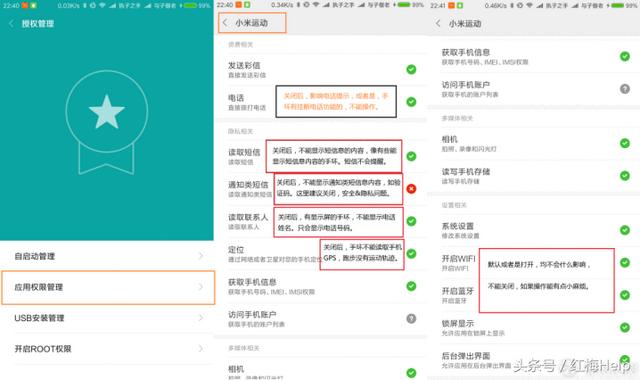
Task: Toggle 电话 permission green check
Action: [411, 102]
